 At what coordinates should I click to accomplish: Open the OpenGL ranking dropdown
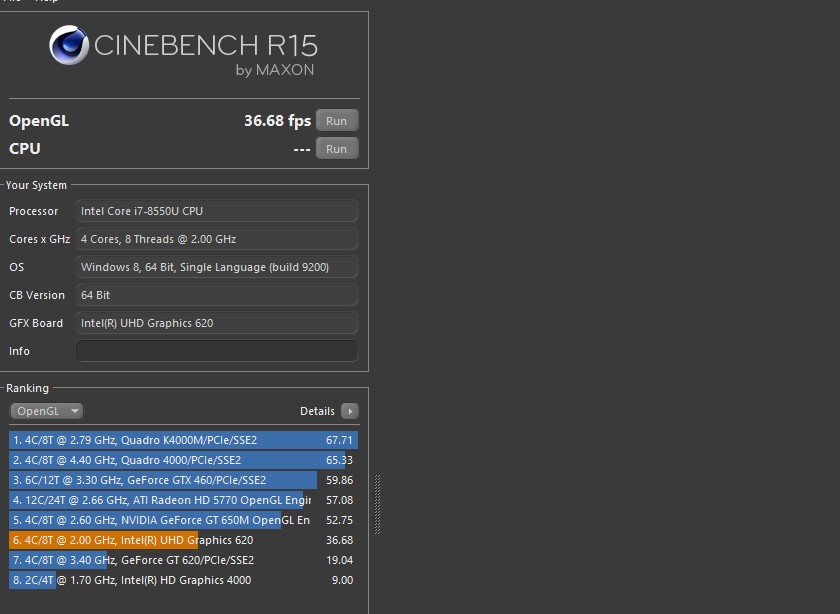coord(47,411)
